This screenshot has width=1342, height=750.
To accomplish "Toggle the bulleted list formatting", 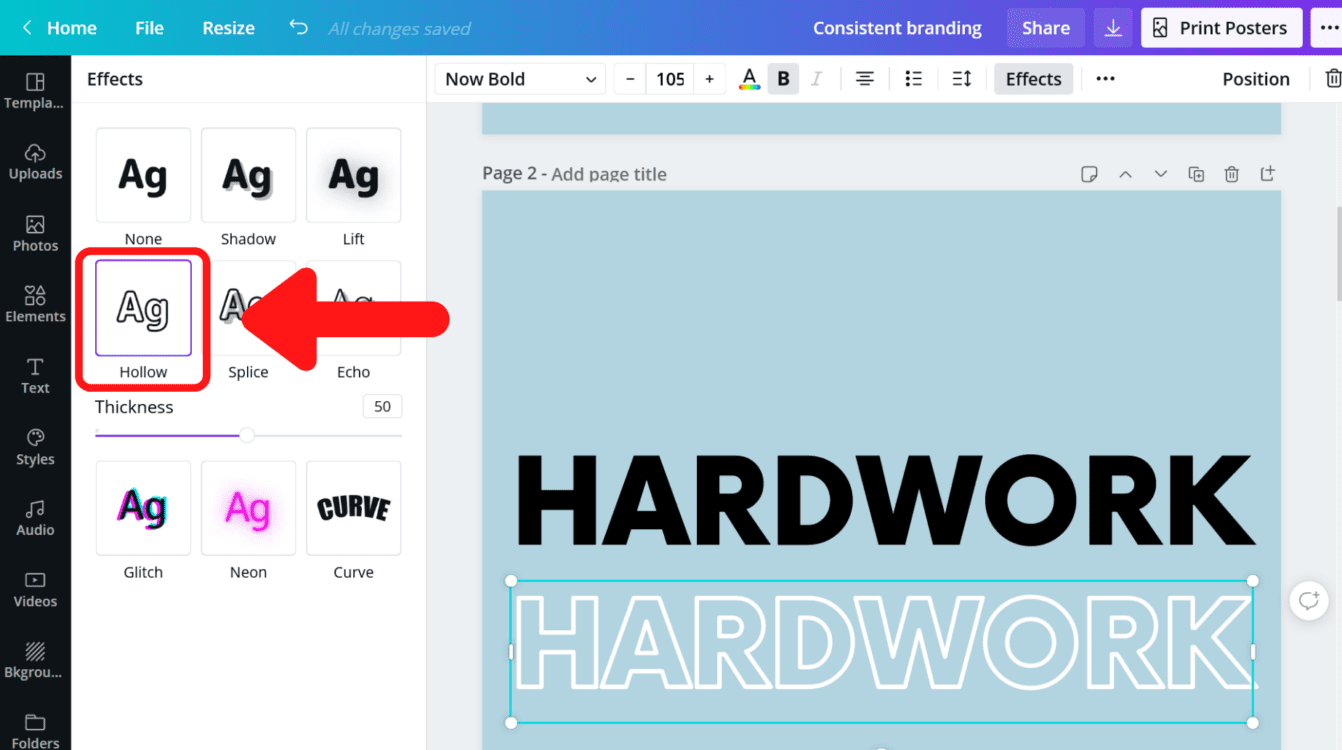I will click(x=913, y=78).
